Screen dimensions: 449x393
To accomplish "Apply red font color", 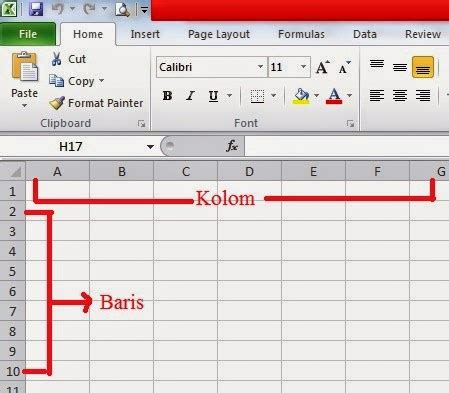I will click(x=334, y=96).
